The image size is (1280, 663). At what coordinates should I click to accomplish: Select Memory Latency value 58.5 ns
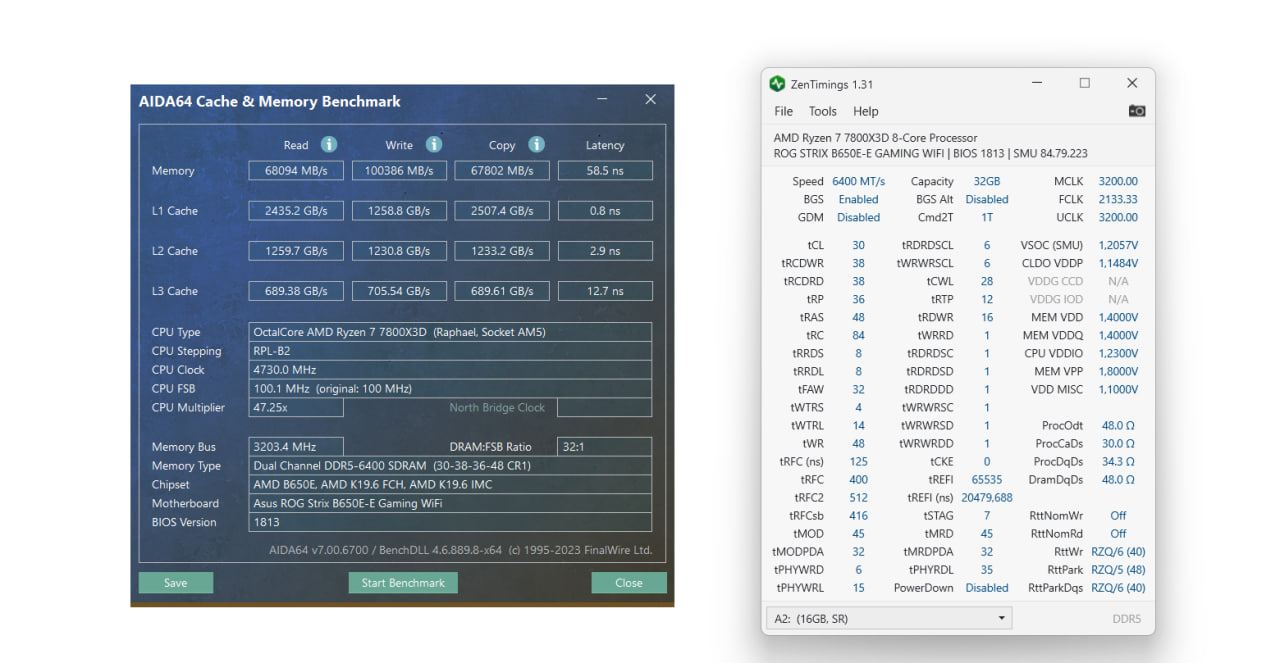point(605,171)
